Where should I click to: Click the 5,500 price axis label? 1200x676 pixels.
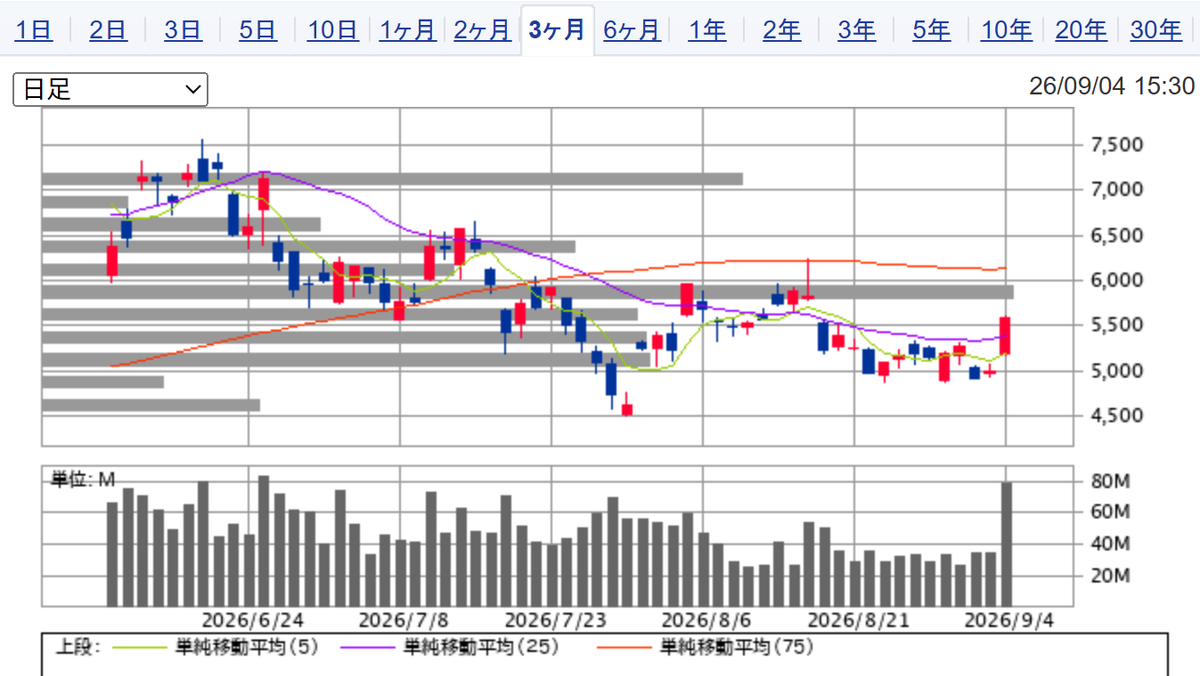1116,326
